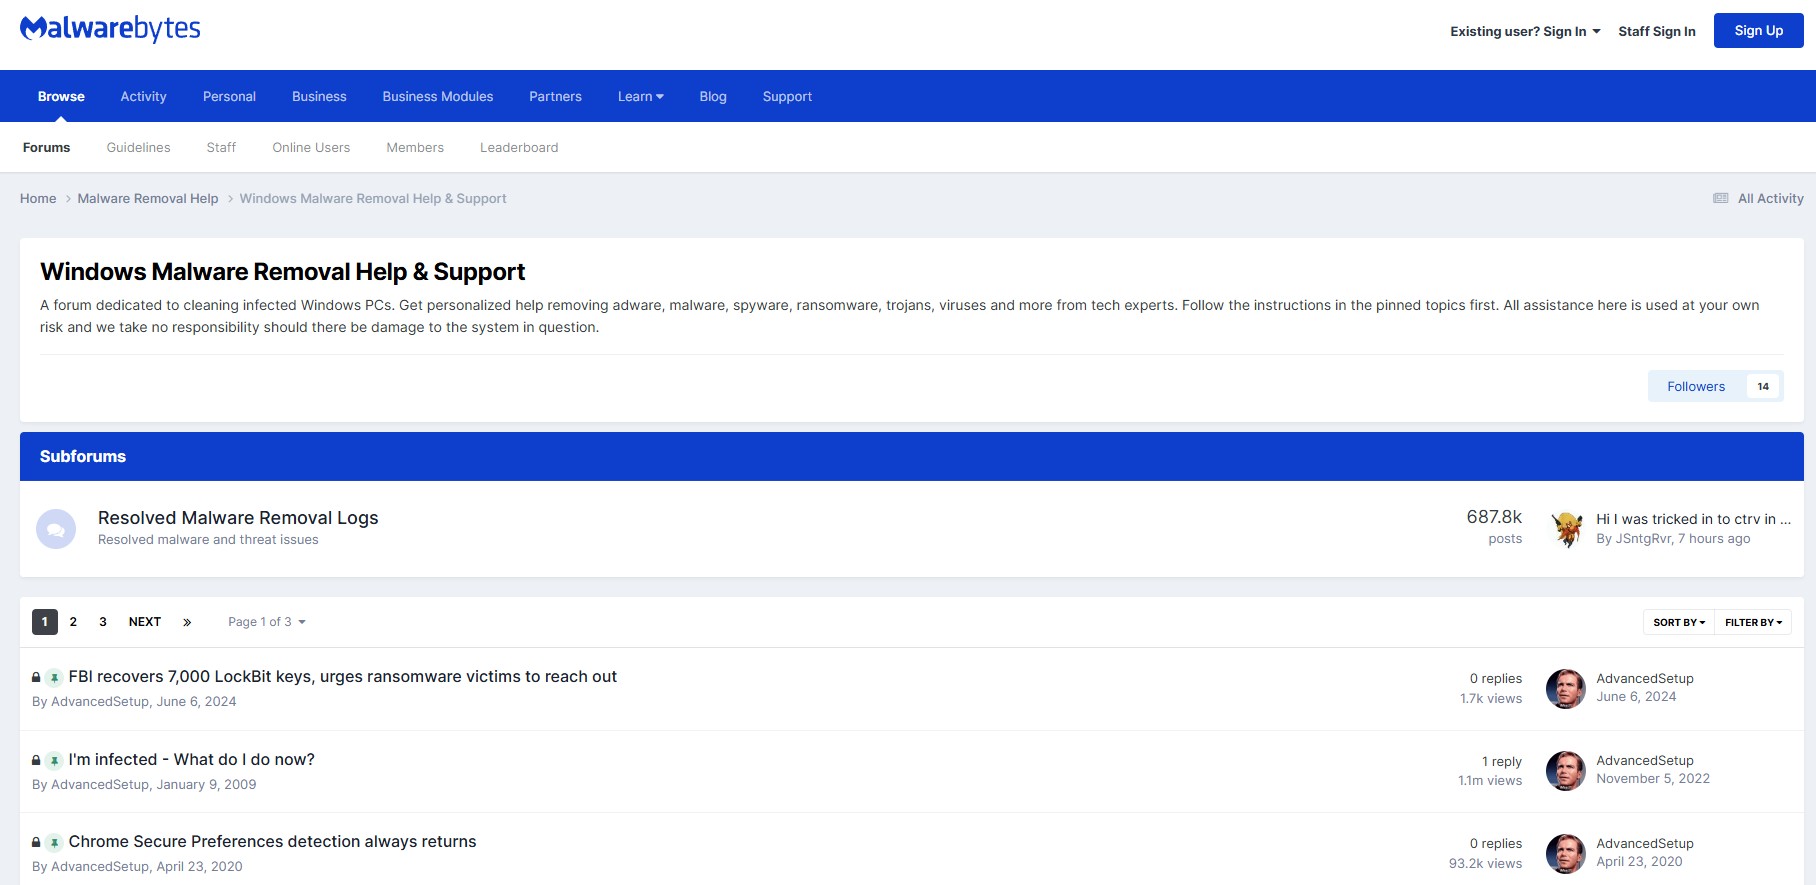Open the Members sub-tab
Viewport: 1816px width, 885px height.
click(415, 147)
